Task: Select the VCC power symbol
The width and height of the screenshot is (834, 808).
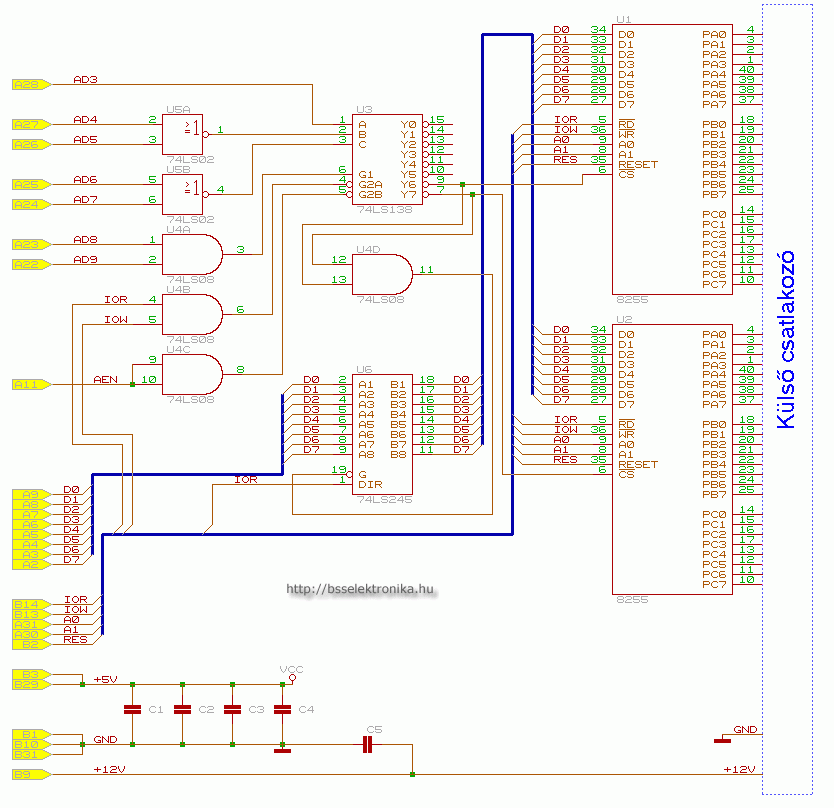Action: pos(291,676)
